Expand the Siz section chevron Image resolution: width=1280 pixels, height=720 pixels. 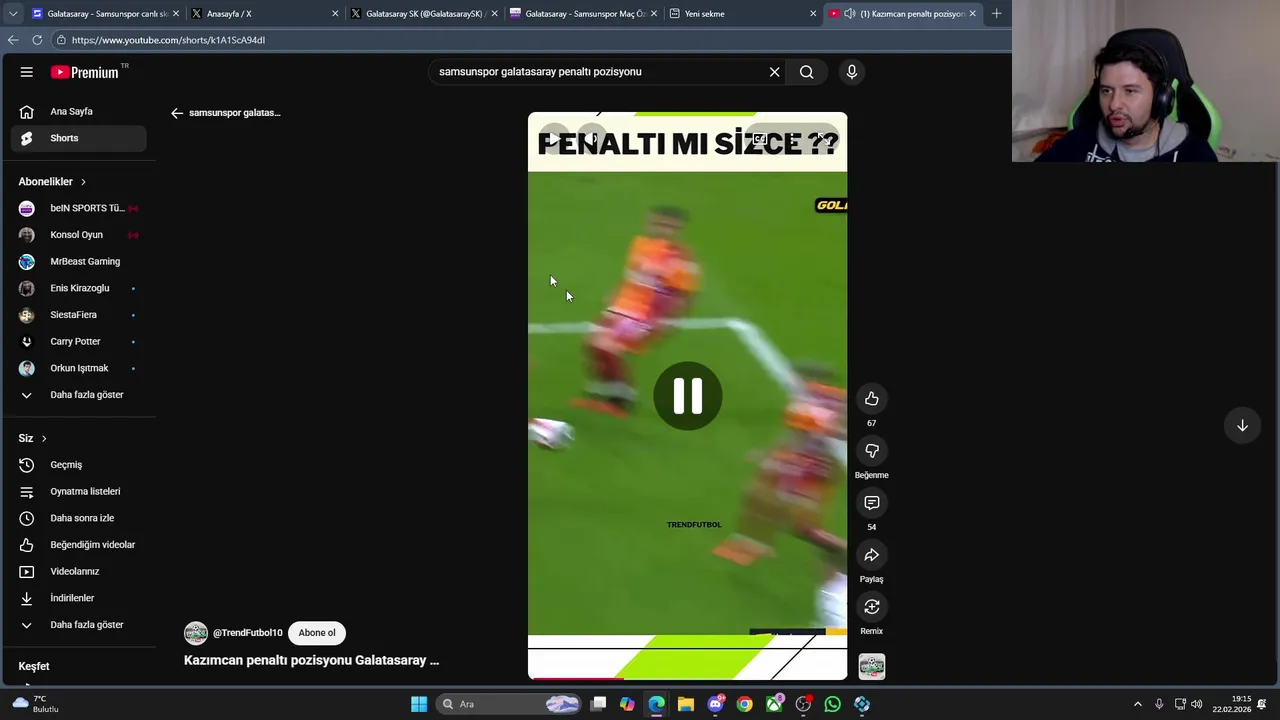click(44, 439)
